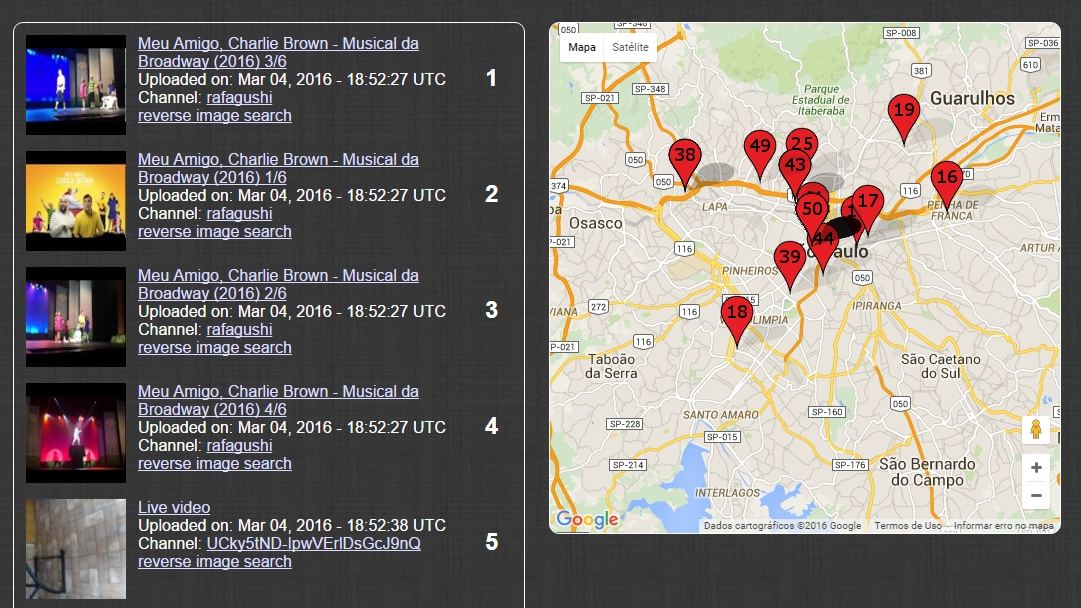
Task: Open rafagushi channel for result 4
Action: [239, 445]
